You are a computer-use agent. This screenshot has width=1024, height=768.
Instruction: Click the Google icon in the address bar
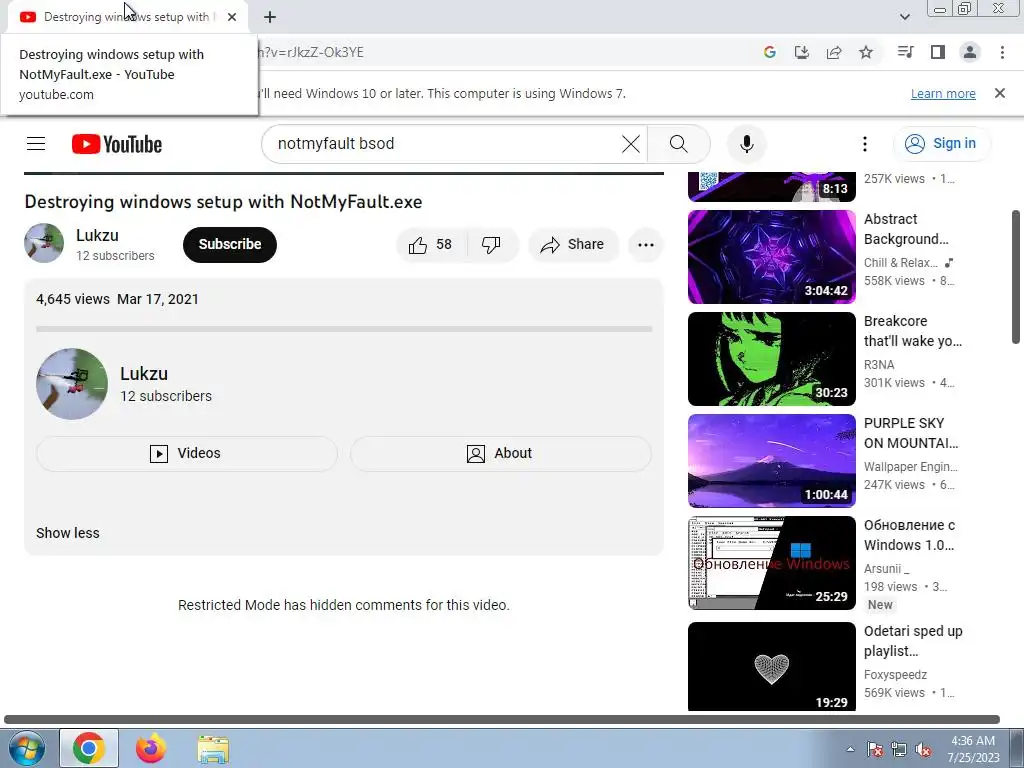[x=770, y=52]
